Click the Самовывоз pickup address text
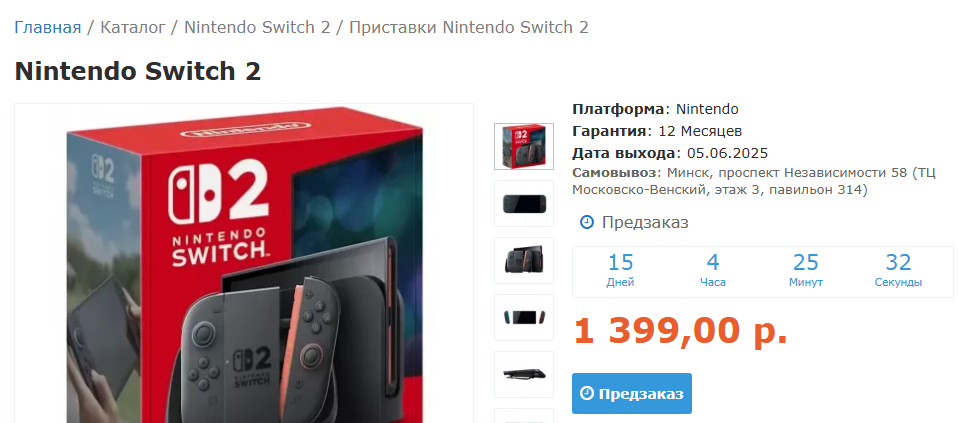The height and width of the screenshot is (423, 977). point(754,181)
